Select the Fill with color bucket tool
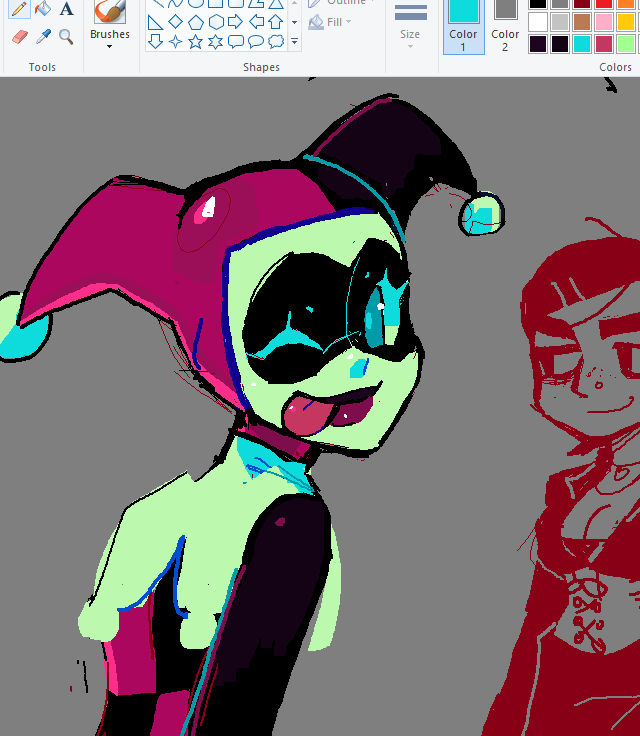 (x=43, y=8)
